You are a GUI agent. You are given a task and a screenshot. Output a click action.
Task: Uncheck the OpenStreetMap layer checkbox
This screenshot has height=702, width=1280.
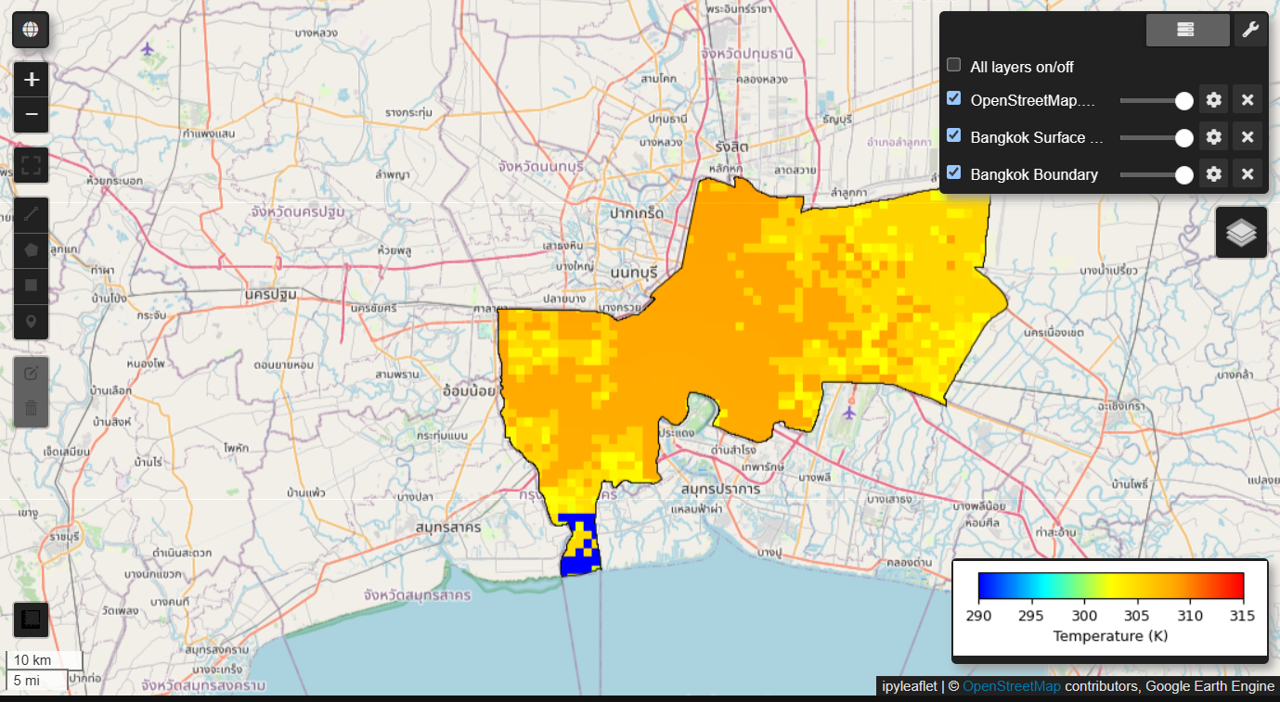[954, 98]
